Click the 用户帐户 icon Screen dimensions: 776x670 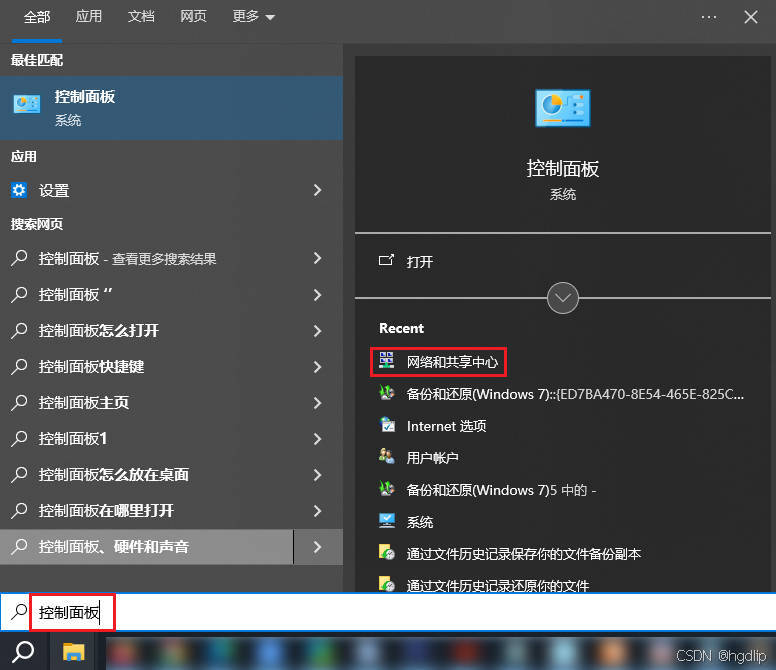[x=387, y=457]
